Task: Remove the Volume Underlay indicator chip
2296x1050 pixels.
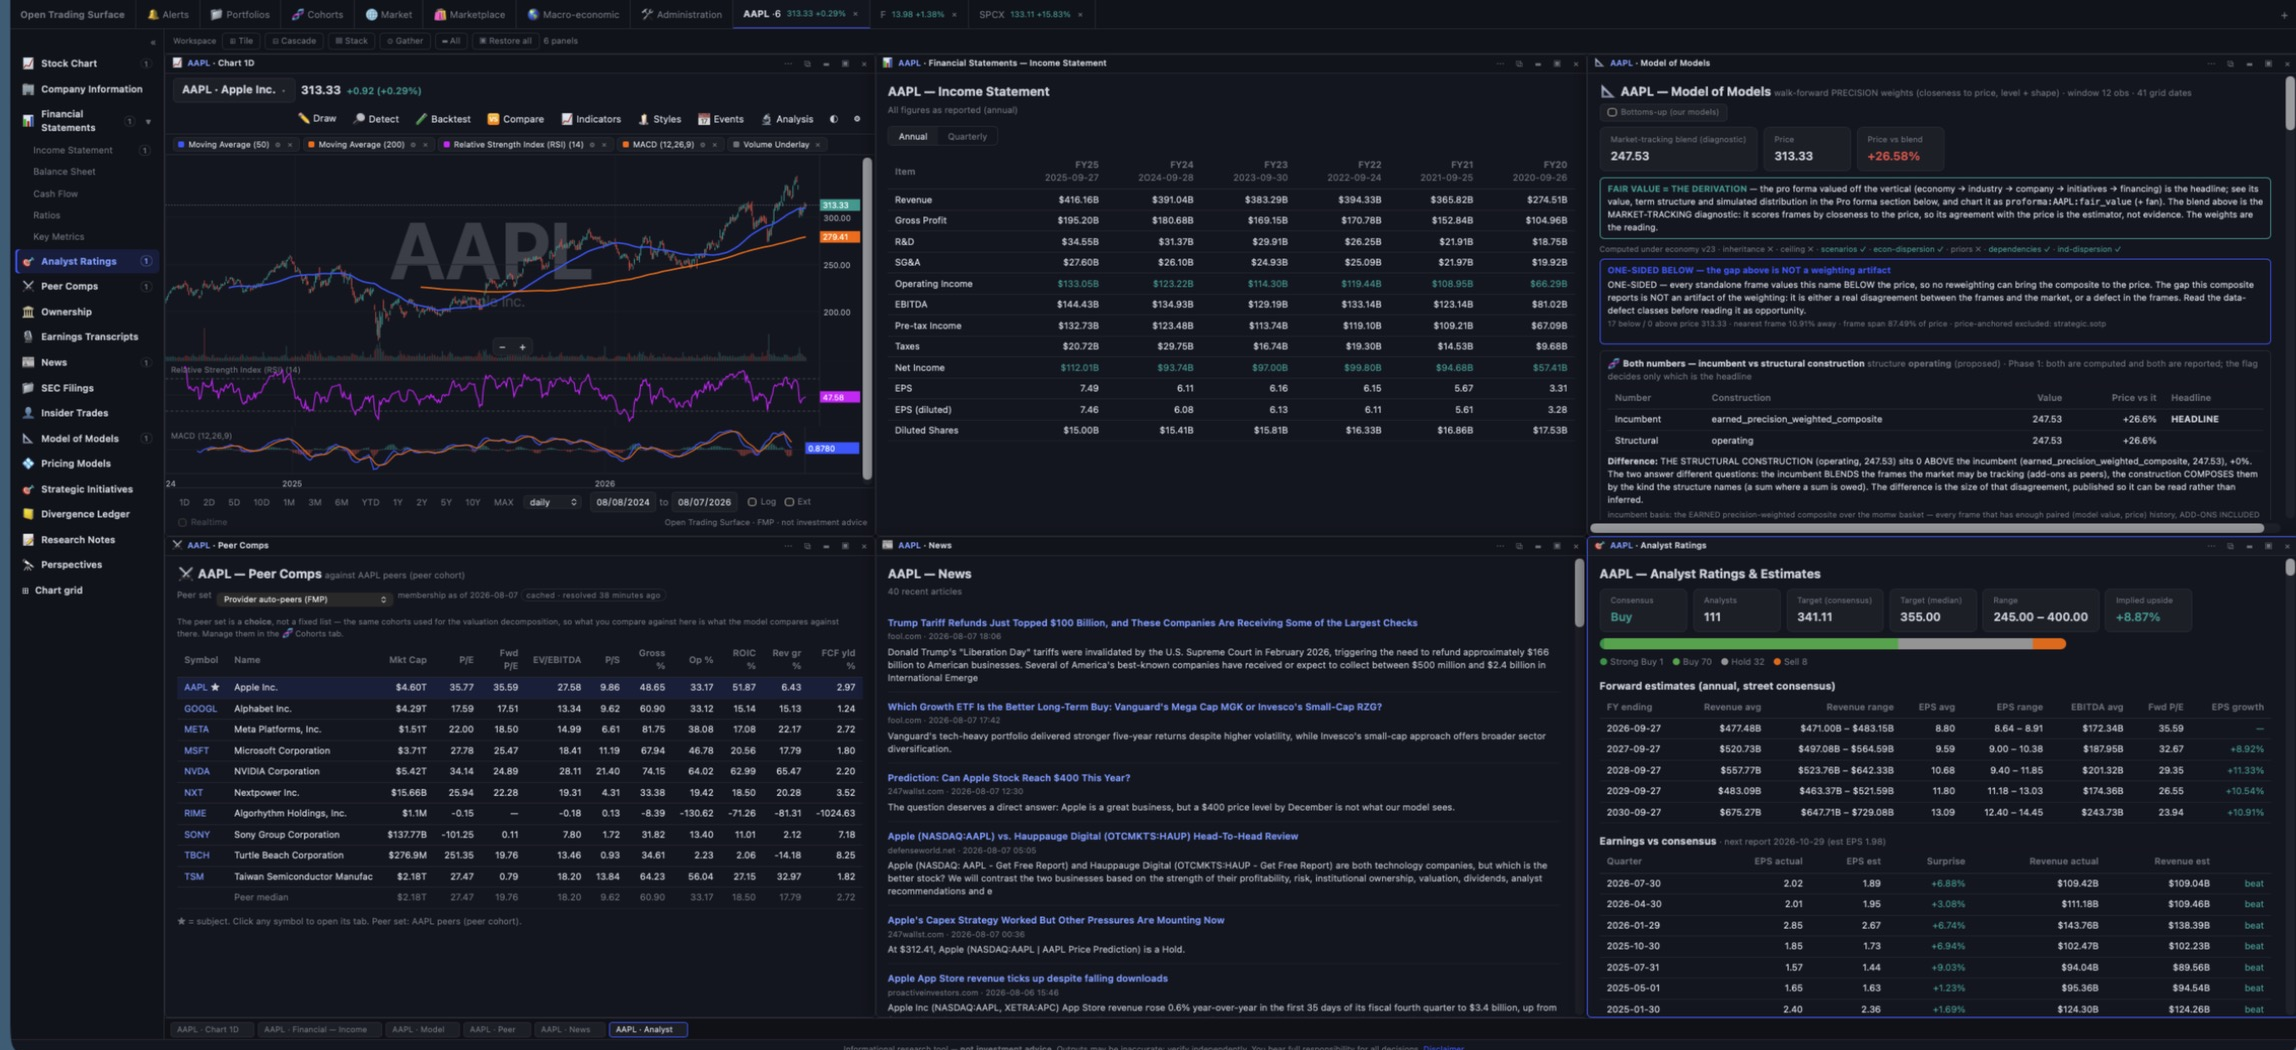Action: pos(818,145)
